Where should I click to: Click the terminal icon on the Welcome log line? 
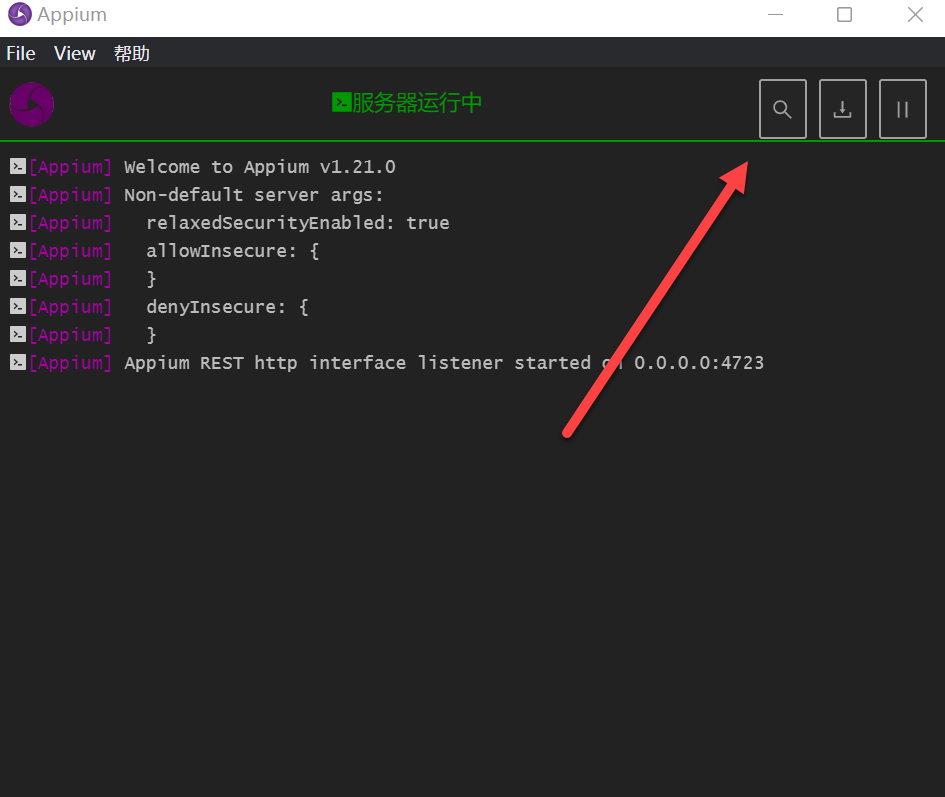coord(17,167)
